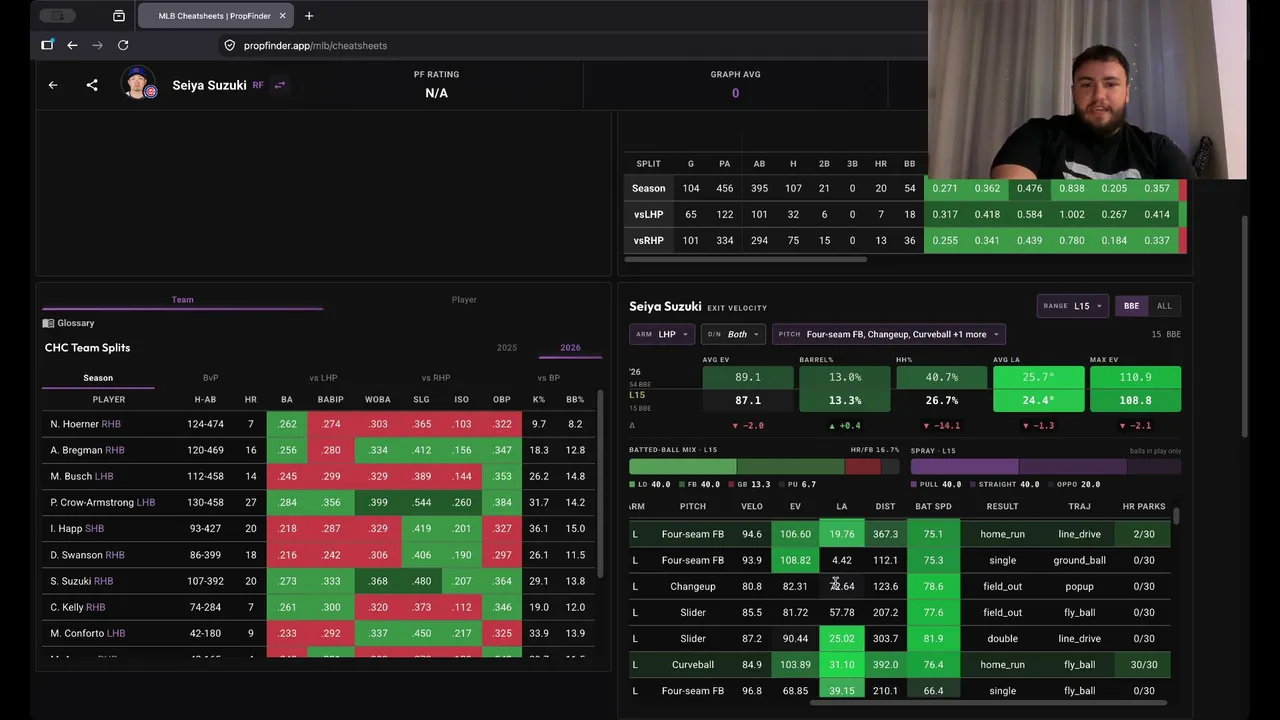Click M. Busch in team splits
The image size is (1280, 720).
tap(82, 476)
